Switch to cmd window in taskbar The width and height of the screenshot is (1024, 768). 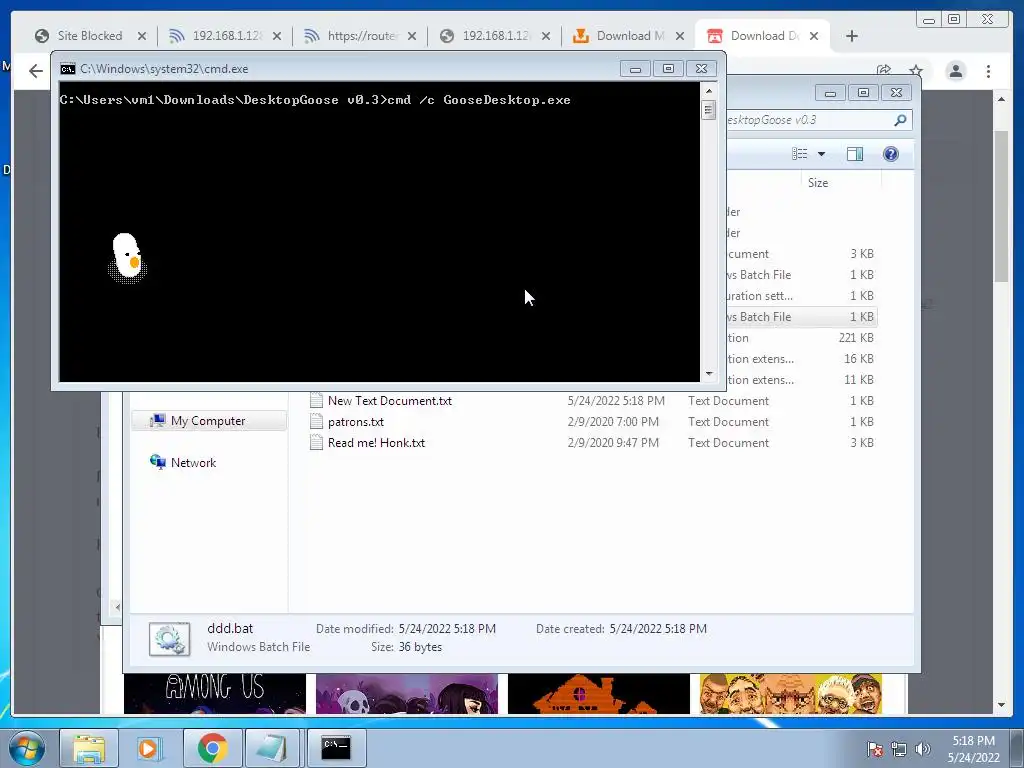coord(336,748)
